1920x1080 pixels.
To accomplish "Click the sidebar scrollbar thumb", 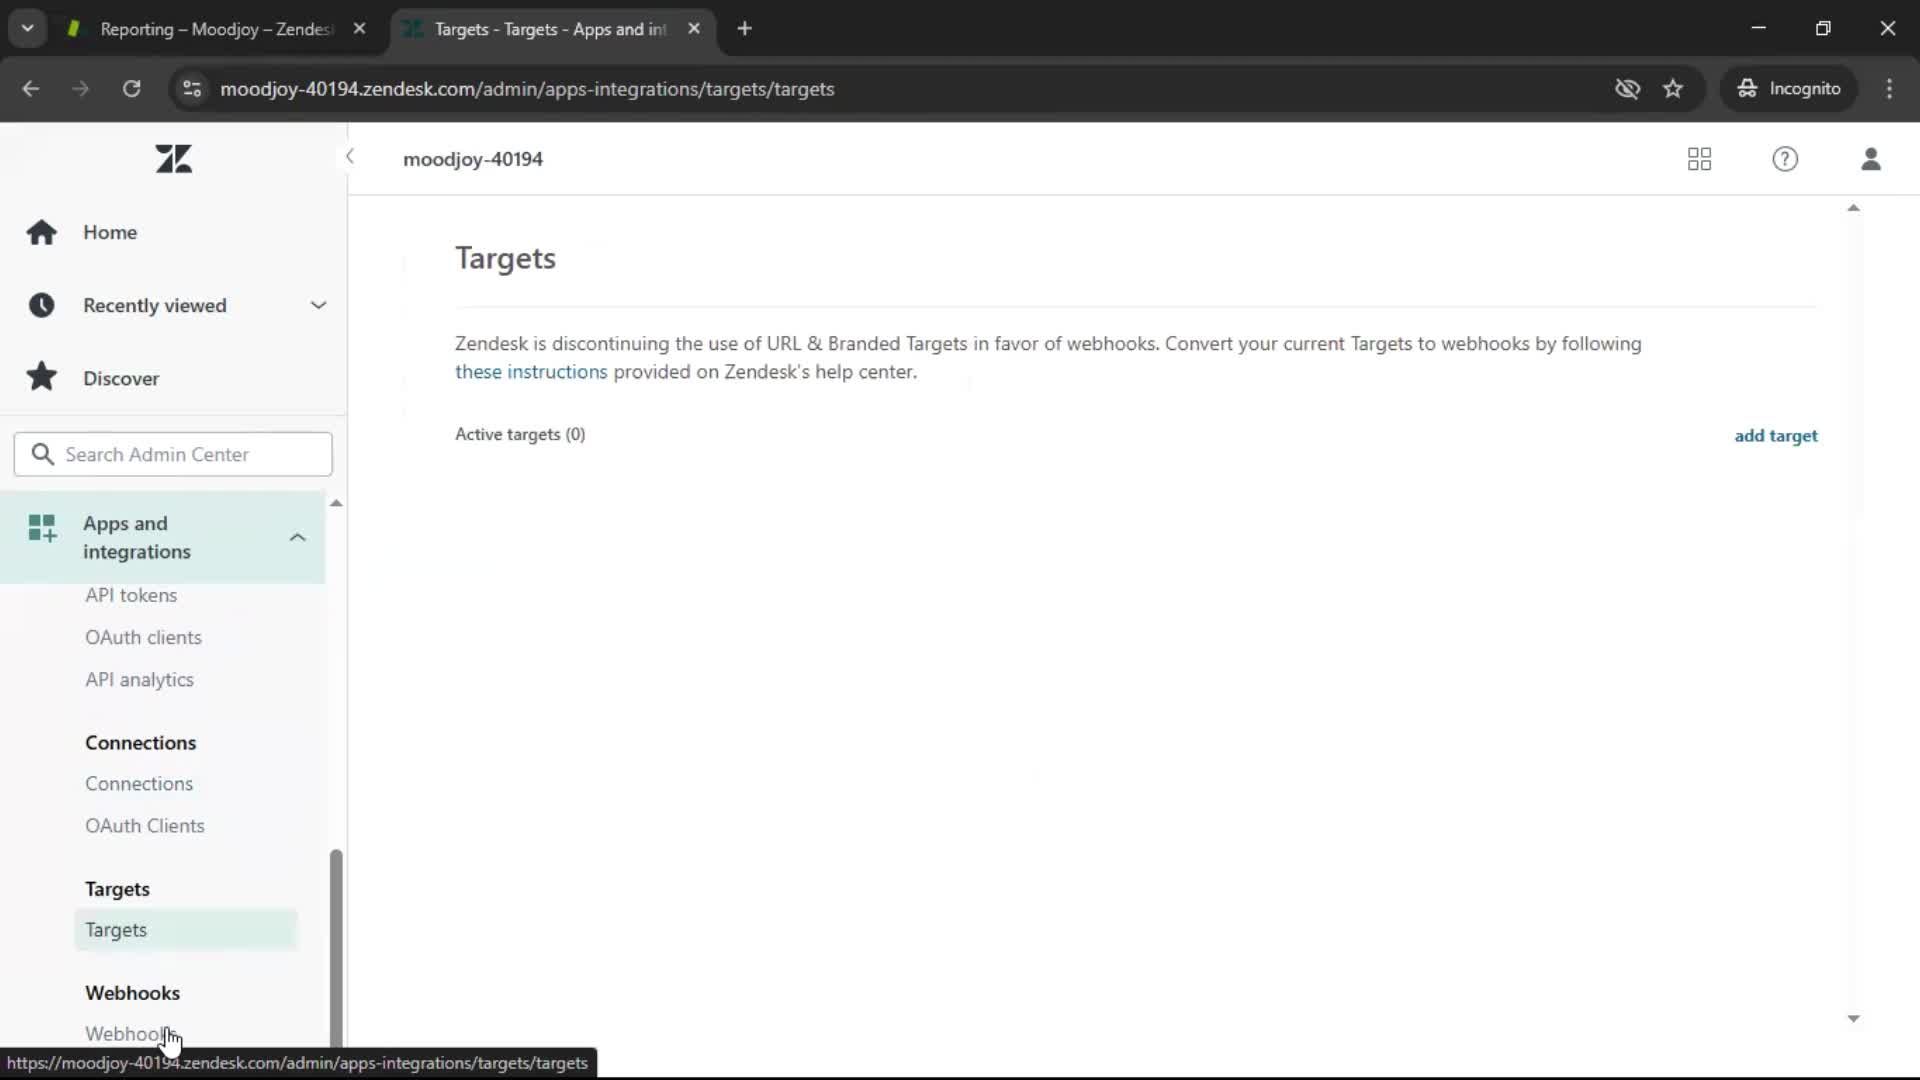I will (336, 947).
